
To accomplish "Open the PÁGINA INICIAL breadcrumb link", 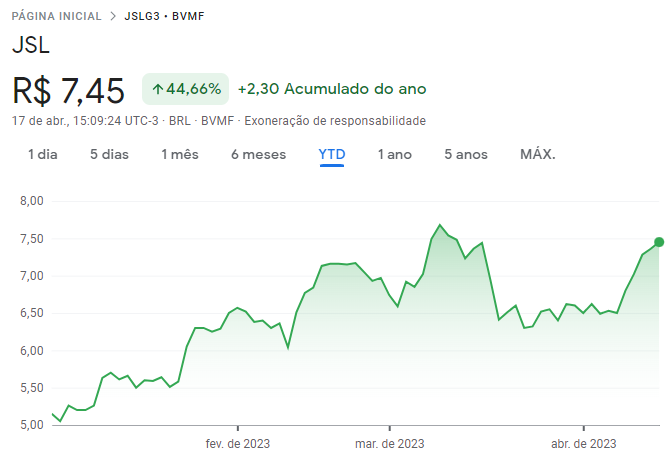I will [x=56, y=16].
